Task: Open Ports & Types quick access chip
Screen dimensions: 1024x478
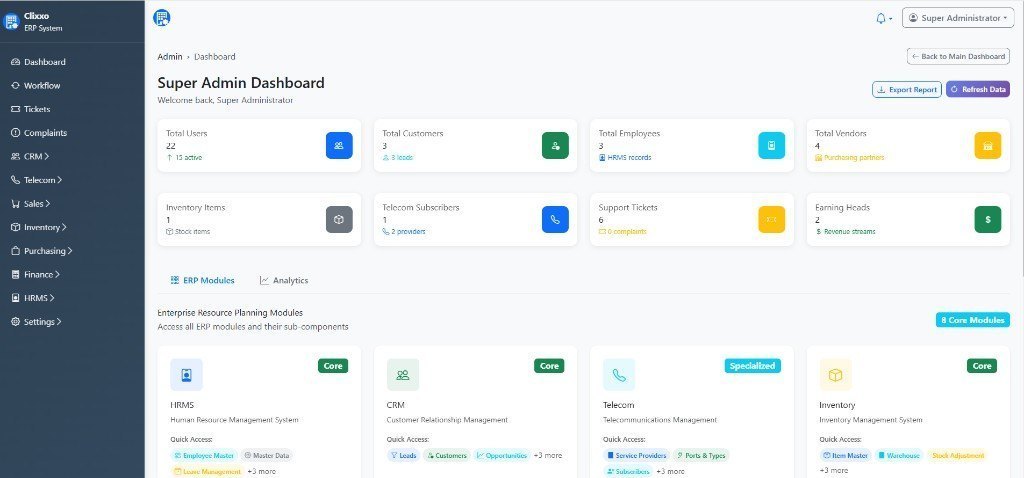Action: click(701, 455)
